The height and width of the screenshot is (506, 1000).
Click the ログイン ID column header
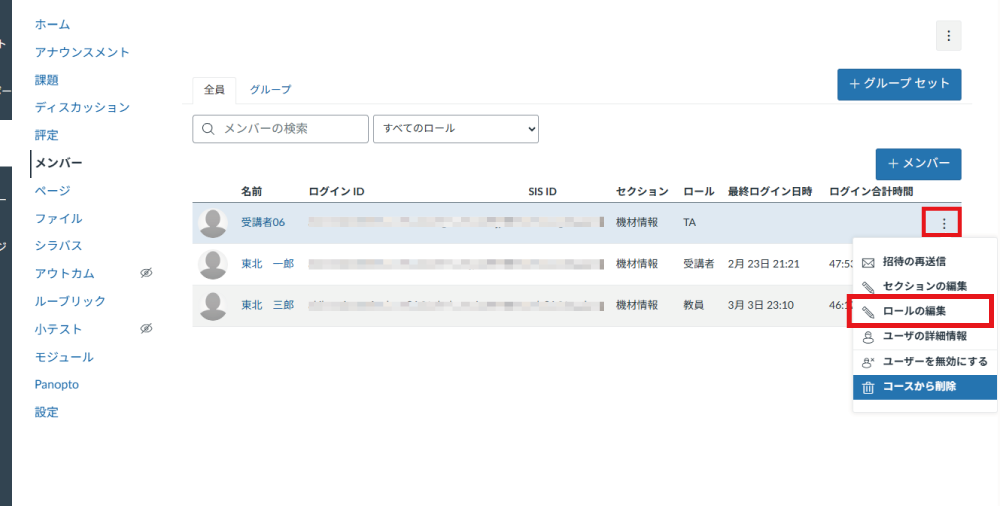(x=337, y=191)
